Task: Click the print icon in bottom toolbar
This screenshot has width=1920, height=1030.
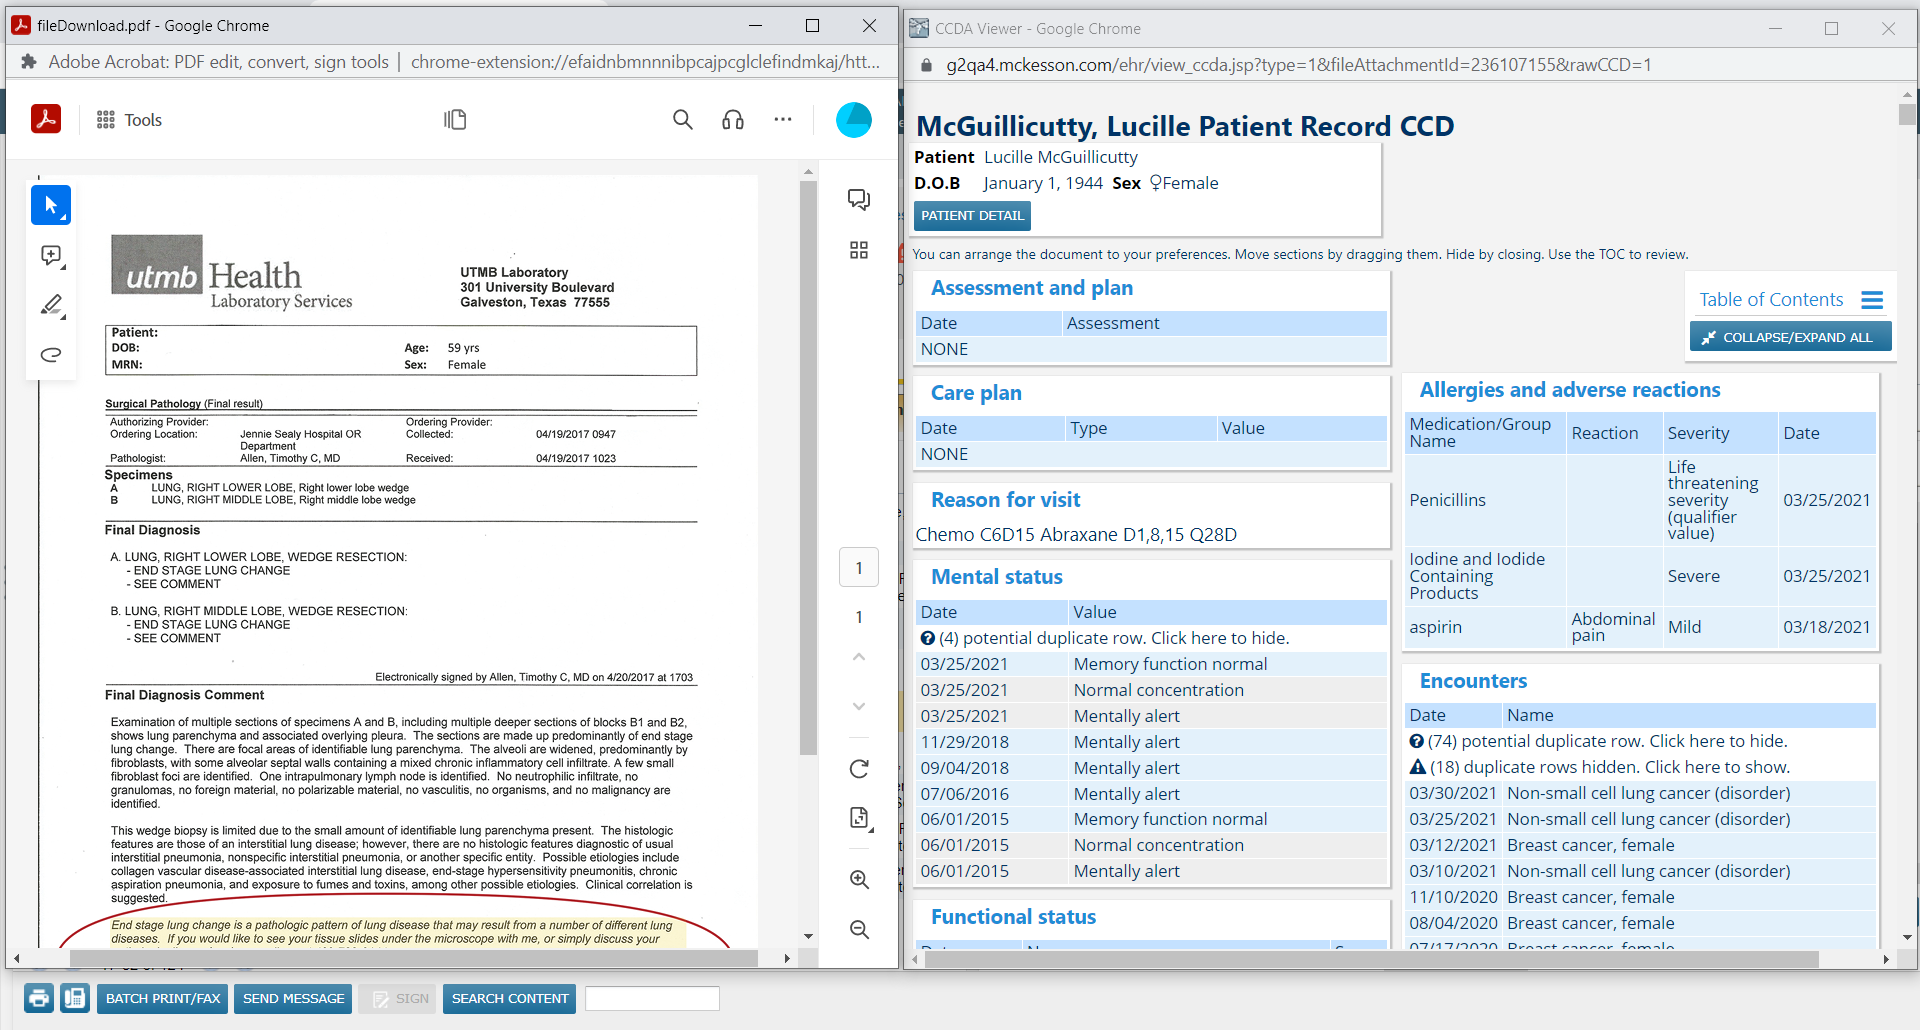Action: pyautogui.click(x=39, y=998)
